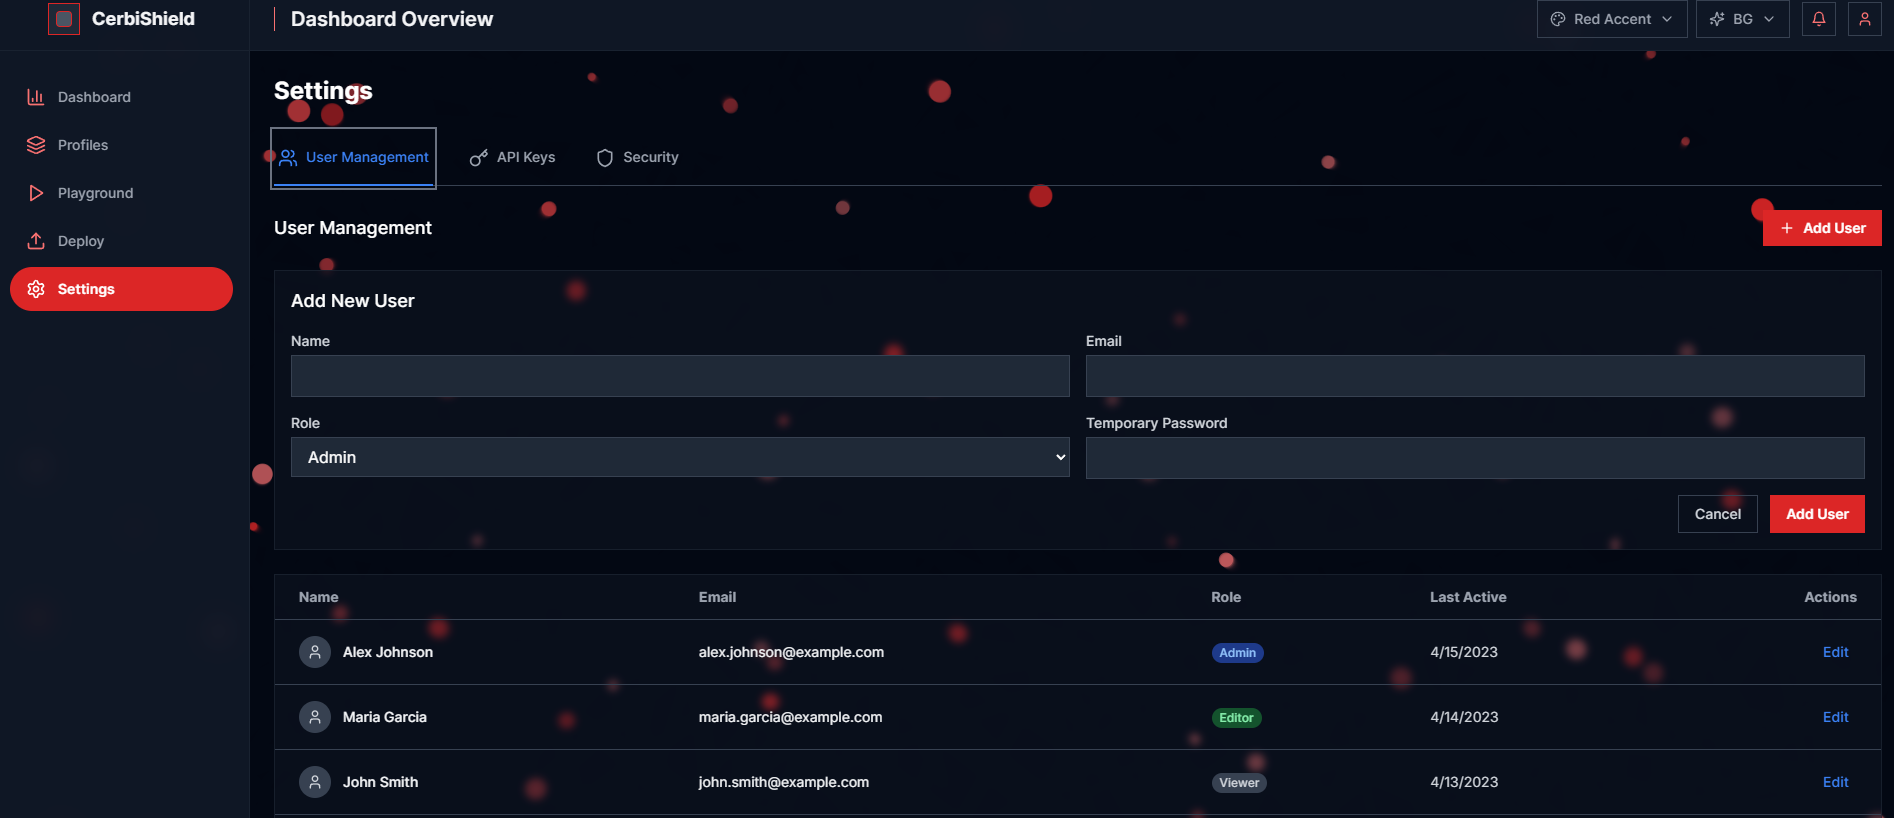Click Alex Johnson's avatar icon
This screenshot has width=1894, height=818.
[x=315, y=652]
